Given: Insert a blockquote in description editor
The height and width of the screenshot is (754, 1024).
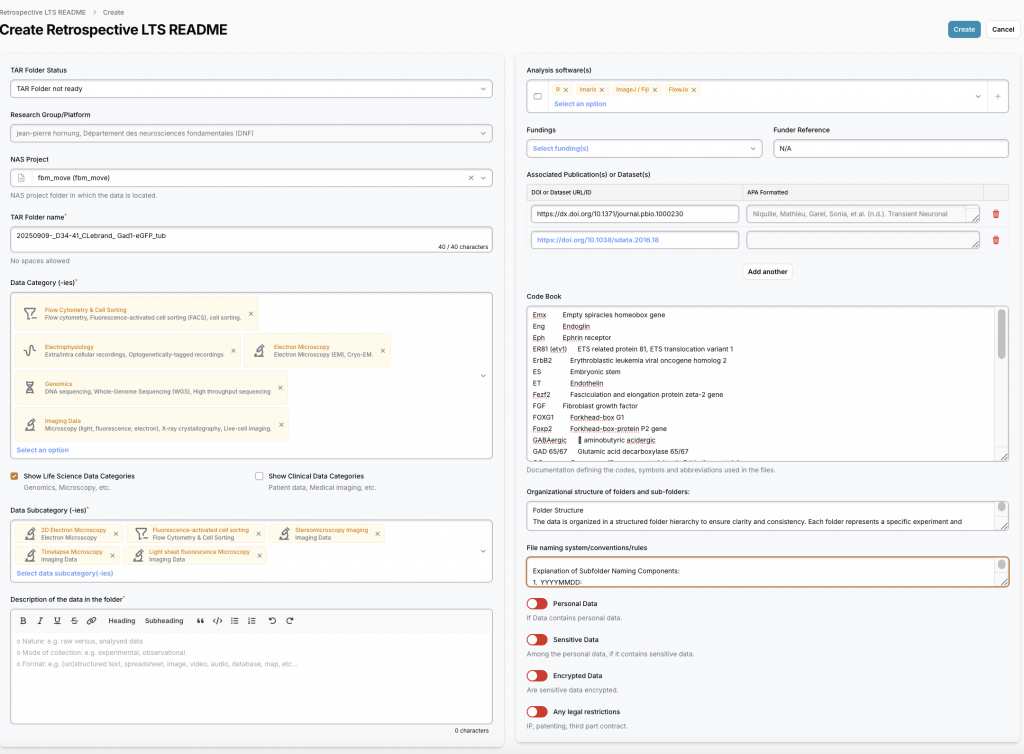Looking at the screenshot, I should pos(200,621).
